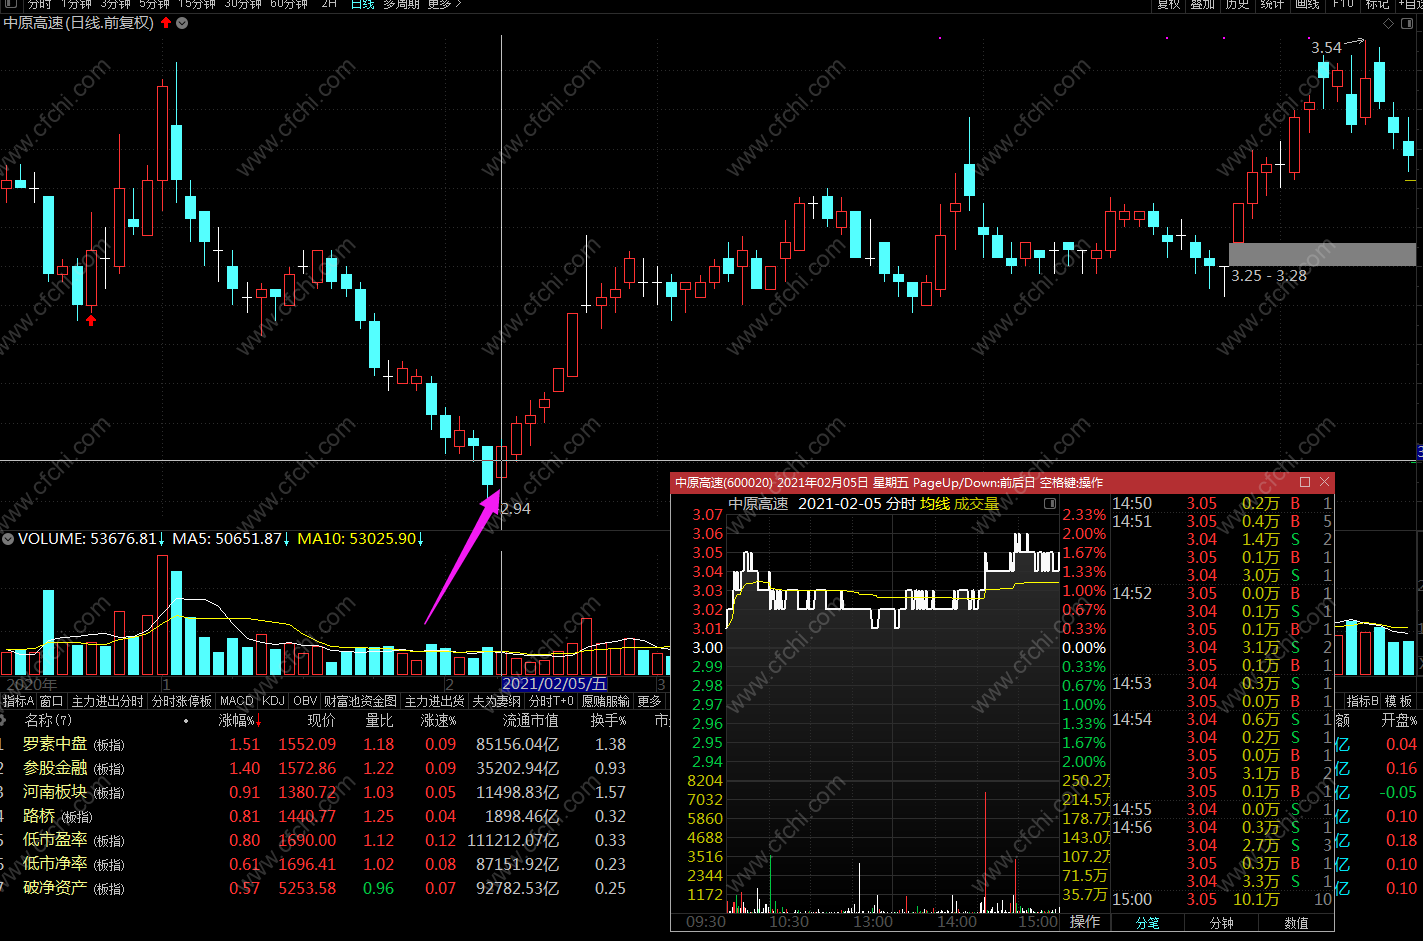Select 主力进出分时 indicator
Screen dimensions: 1423x941
(107, 701)
